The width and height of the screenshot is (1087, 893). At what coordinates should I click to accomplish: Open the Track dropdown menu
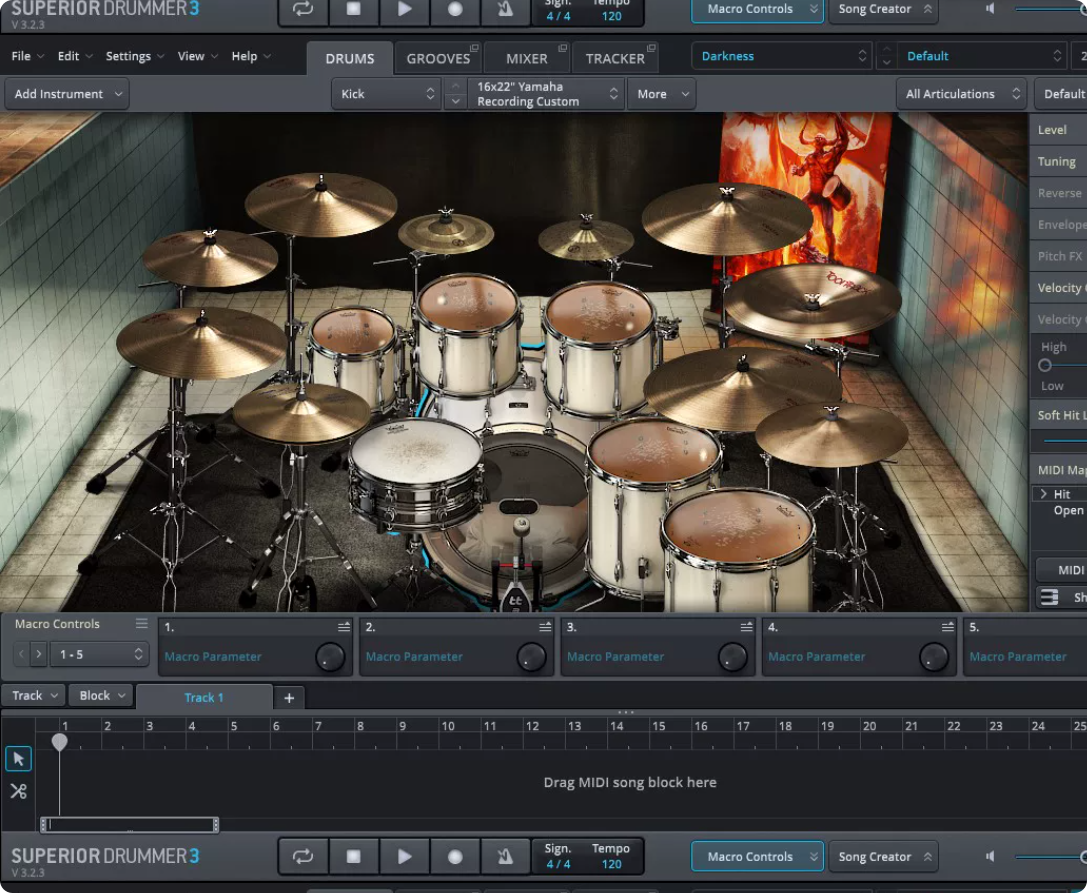click(x=34, y=696)
